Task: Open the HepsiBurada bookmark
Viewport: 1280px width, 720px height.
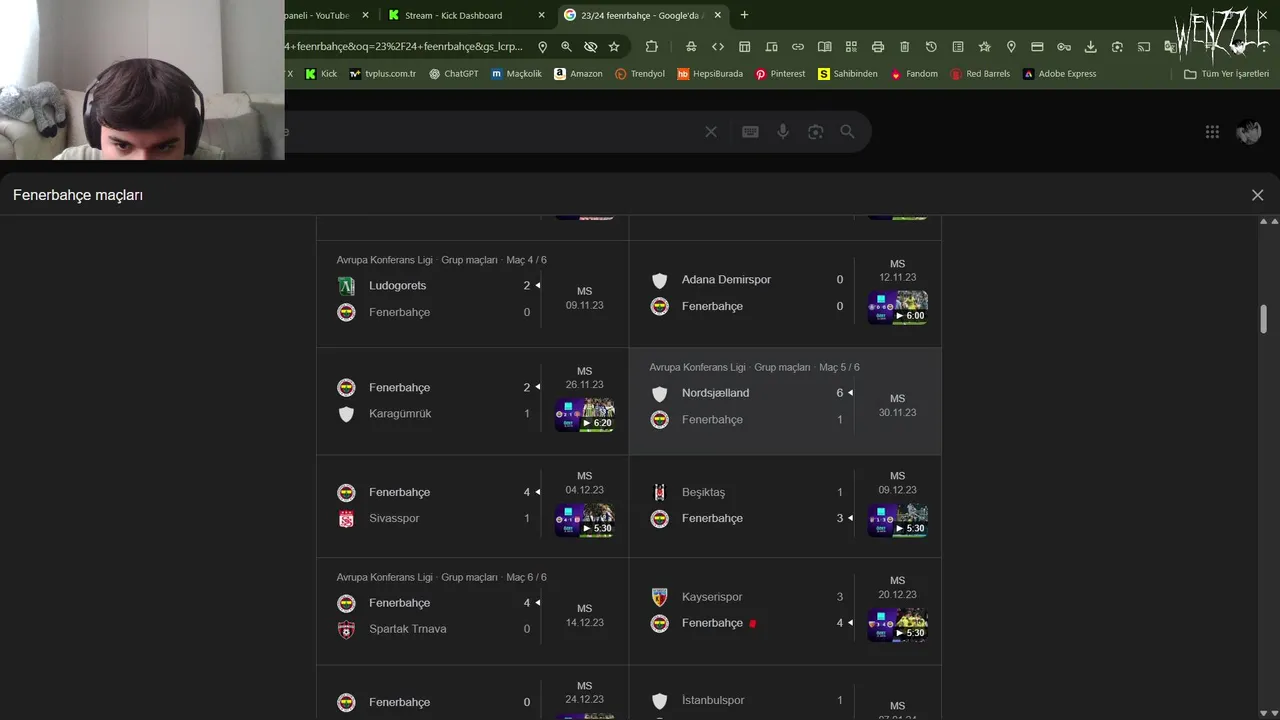Action: [x=710, y=74]
